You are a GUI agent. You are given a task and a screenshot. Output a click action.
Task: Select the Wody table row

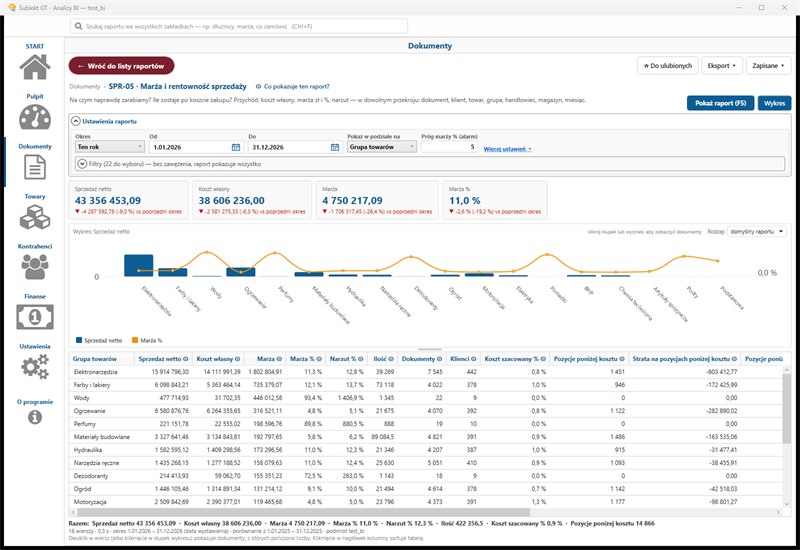426,398
